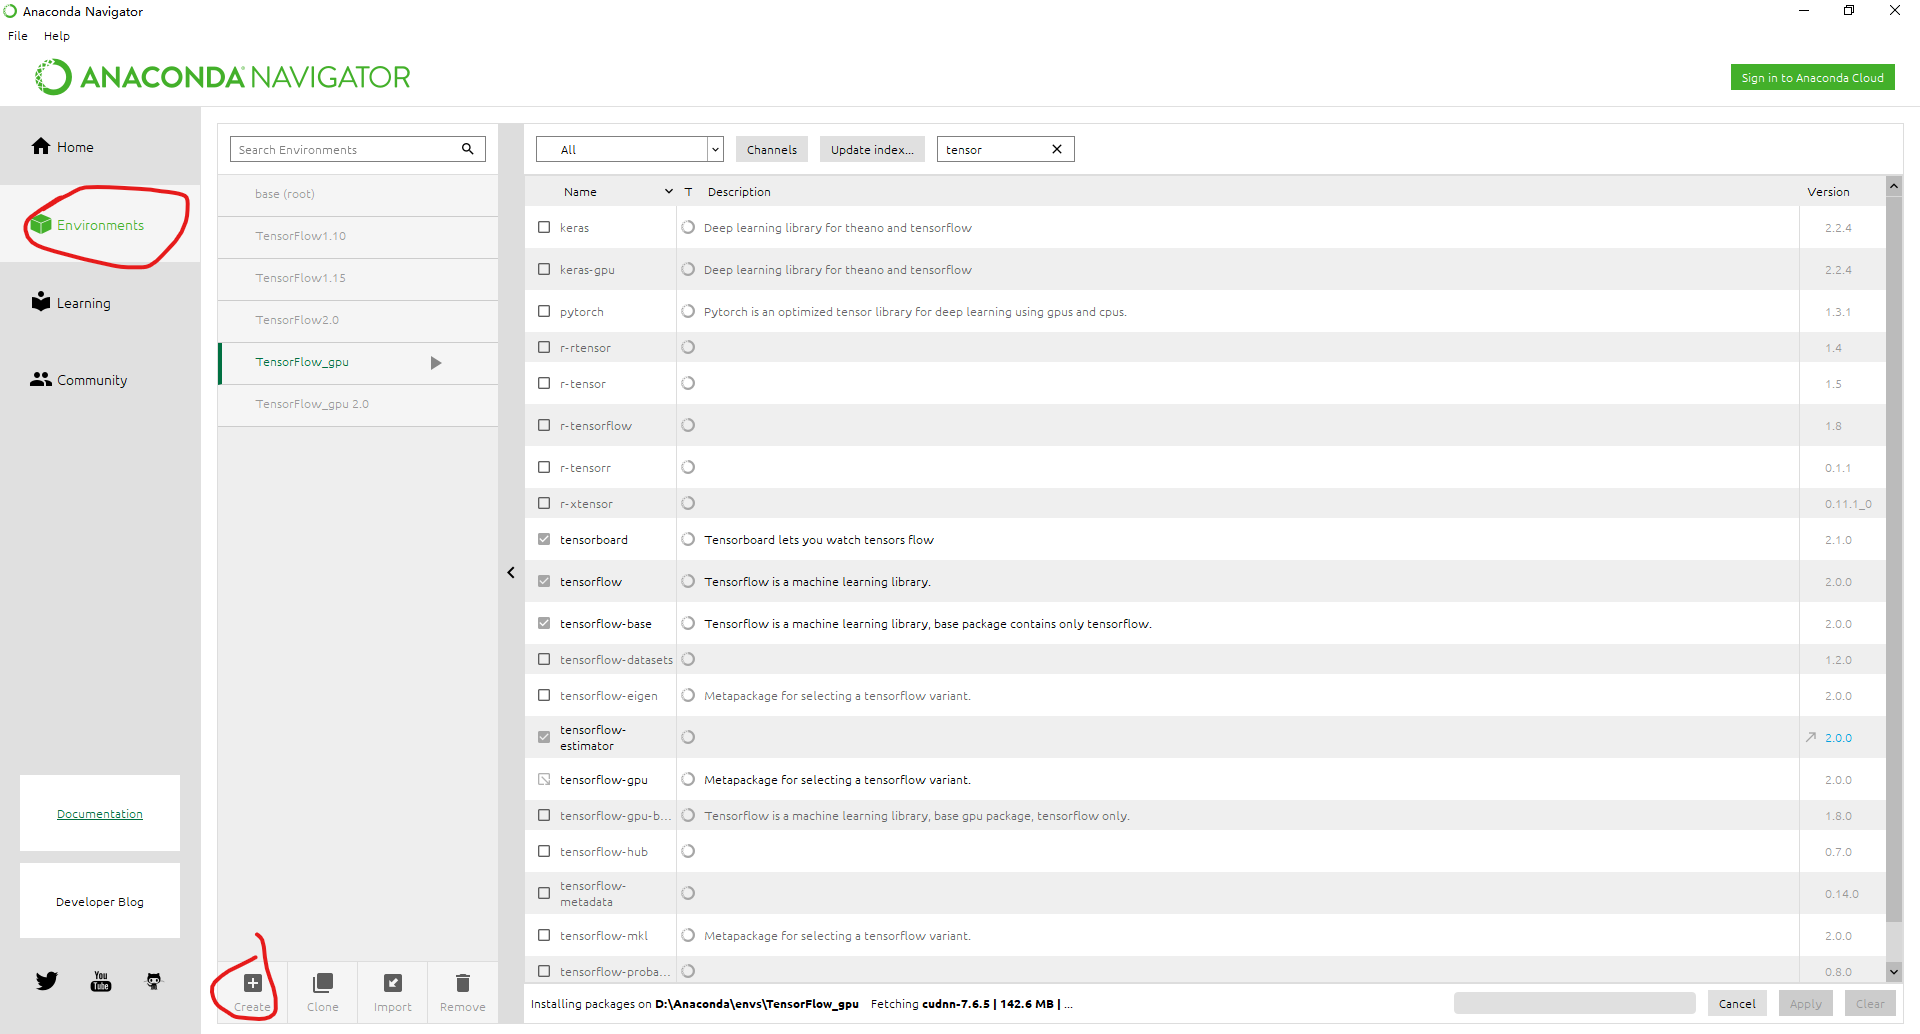Viewport: 1920px width, 1034px height.
Task: Open the Learning section
Action: click(100, 302)
